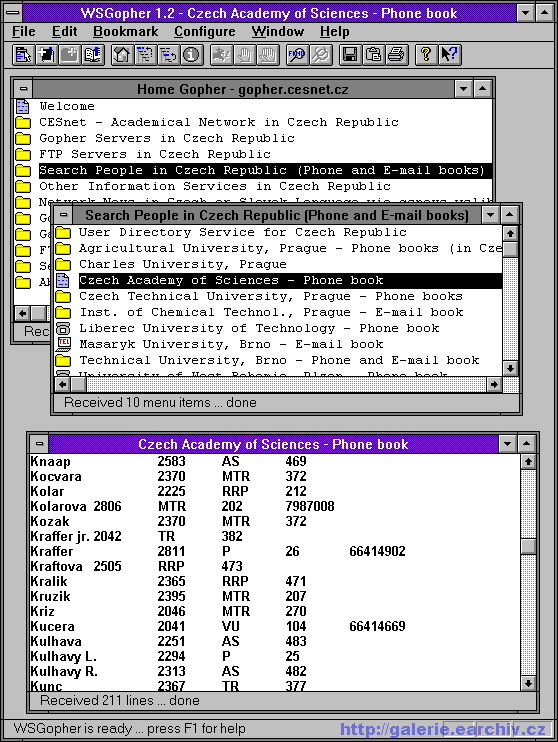Click TEL icon beside Masaryk University row
Image resolution: width=558 pixels, height=742 pixels.
(63, 344)
